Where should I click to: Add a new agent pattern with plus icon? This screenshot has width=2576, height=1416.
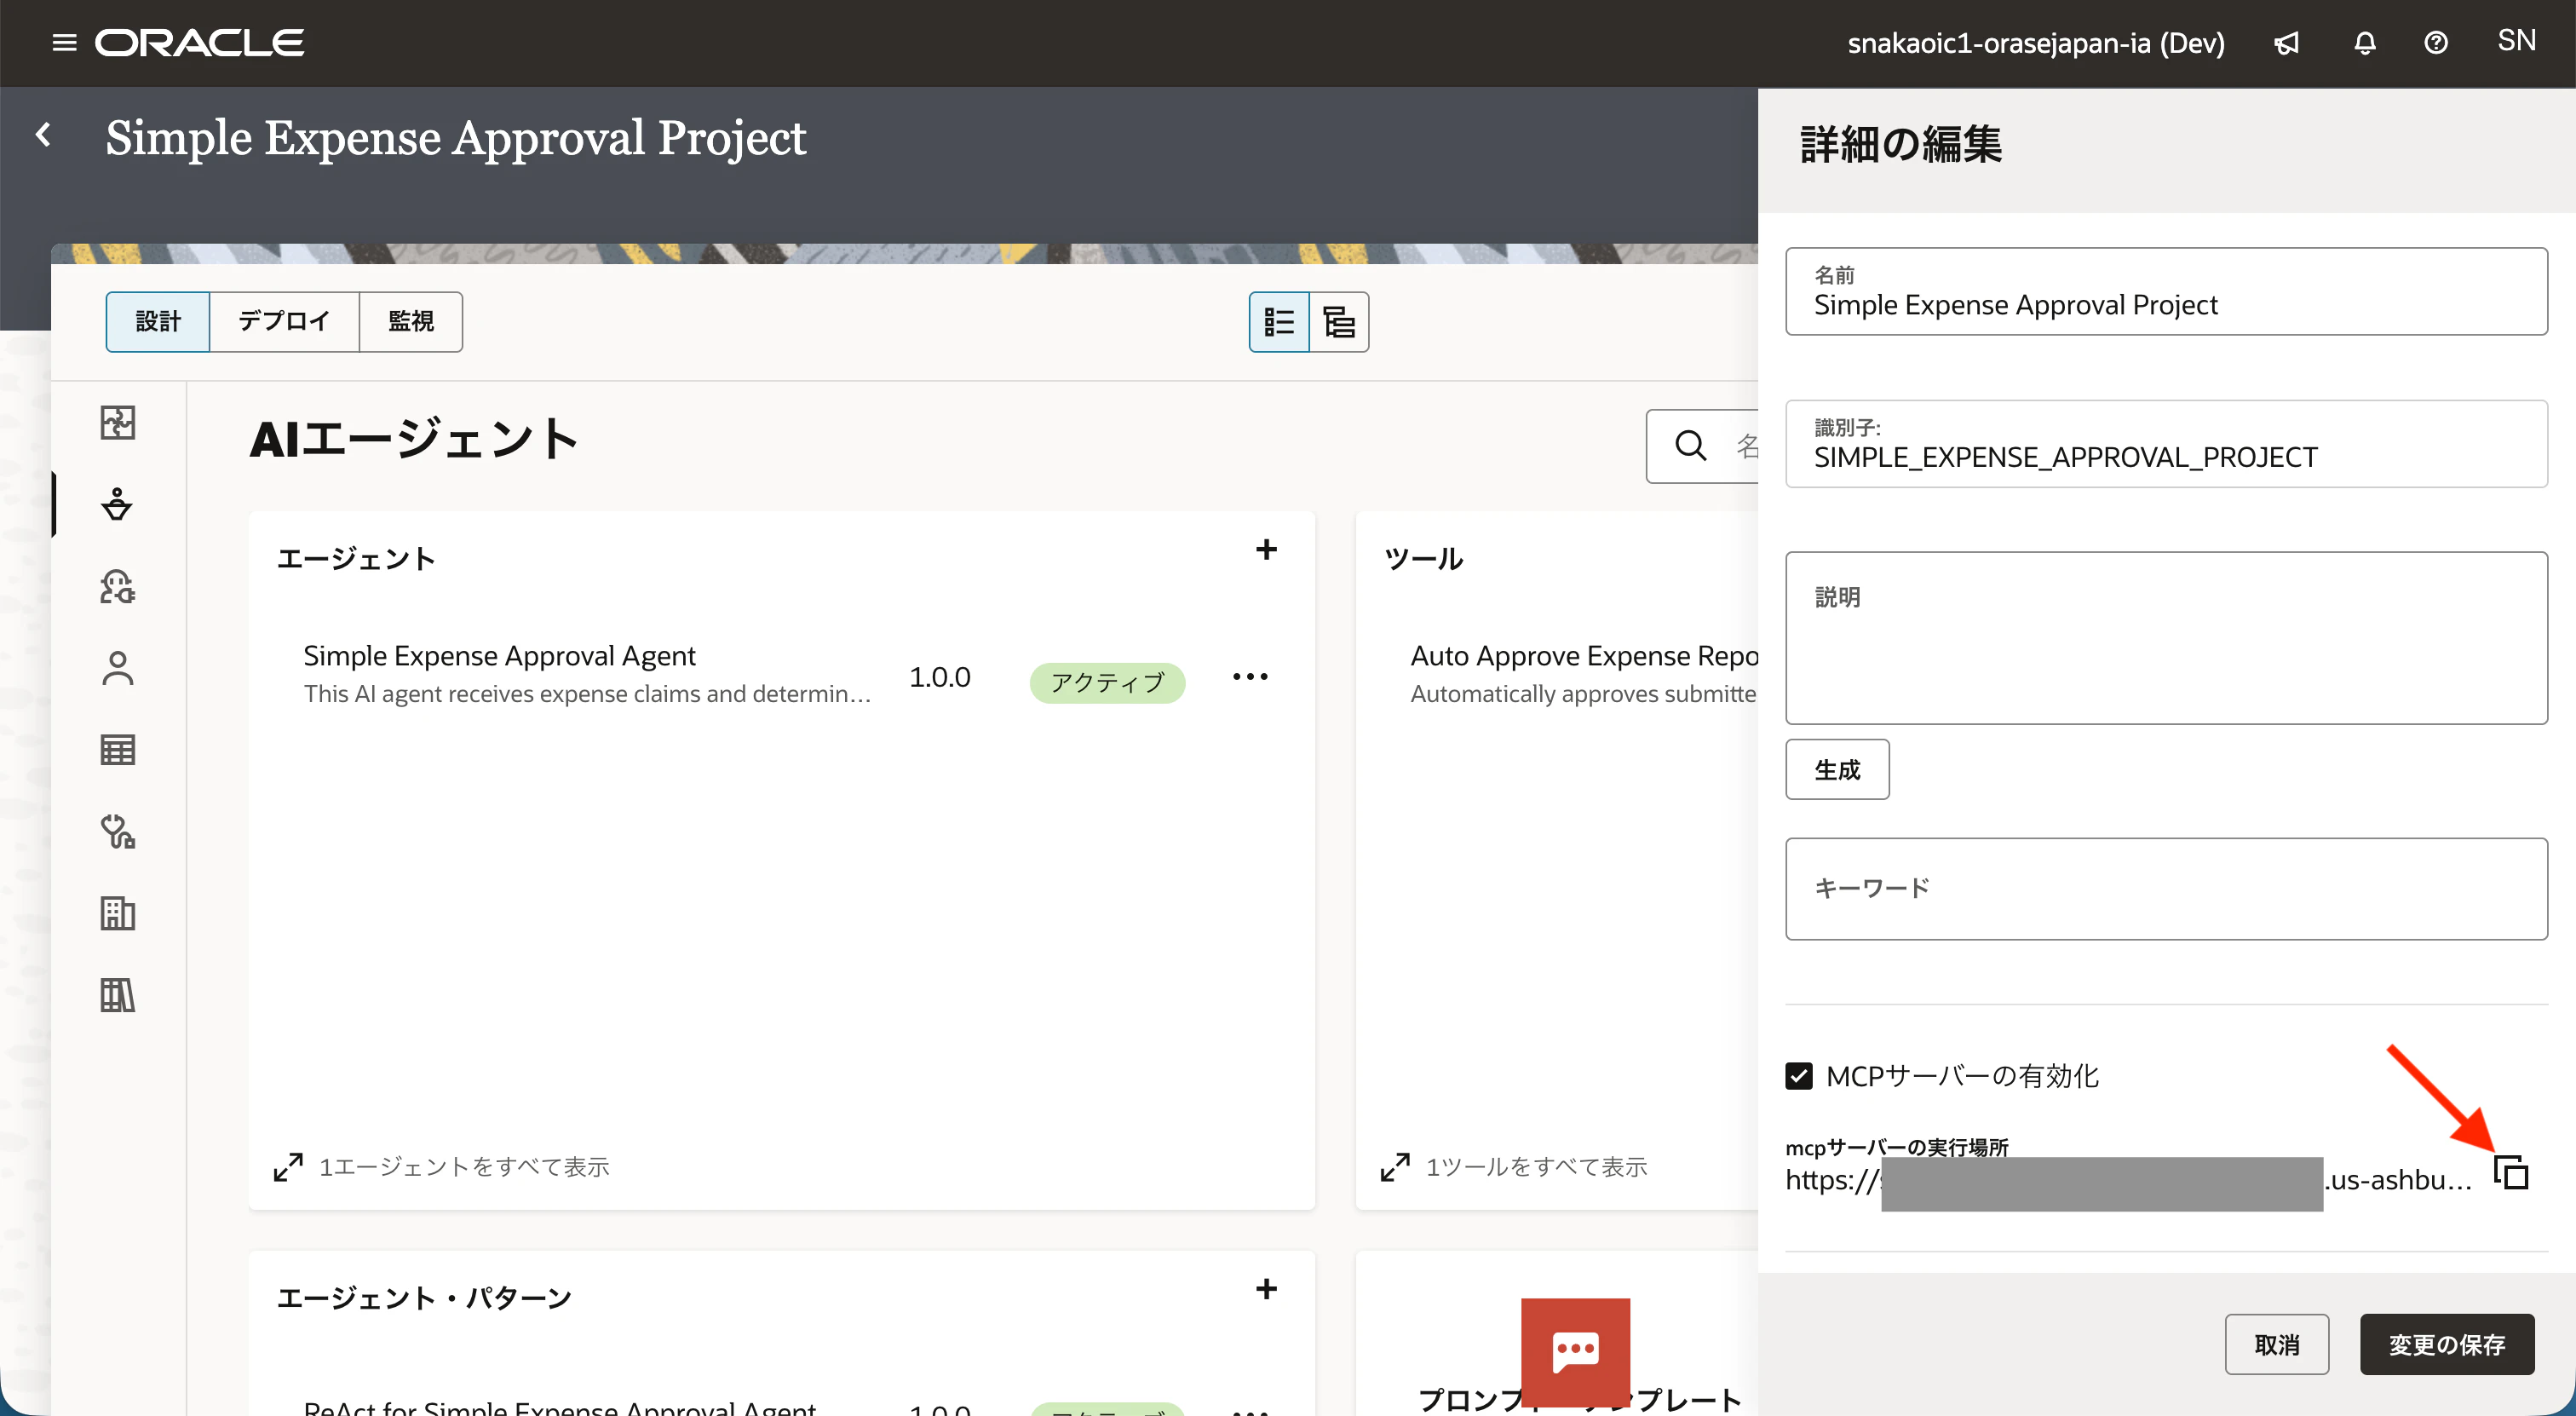tap(1266, 1289)
